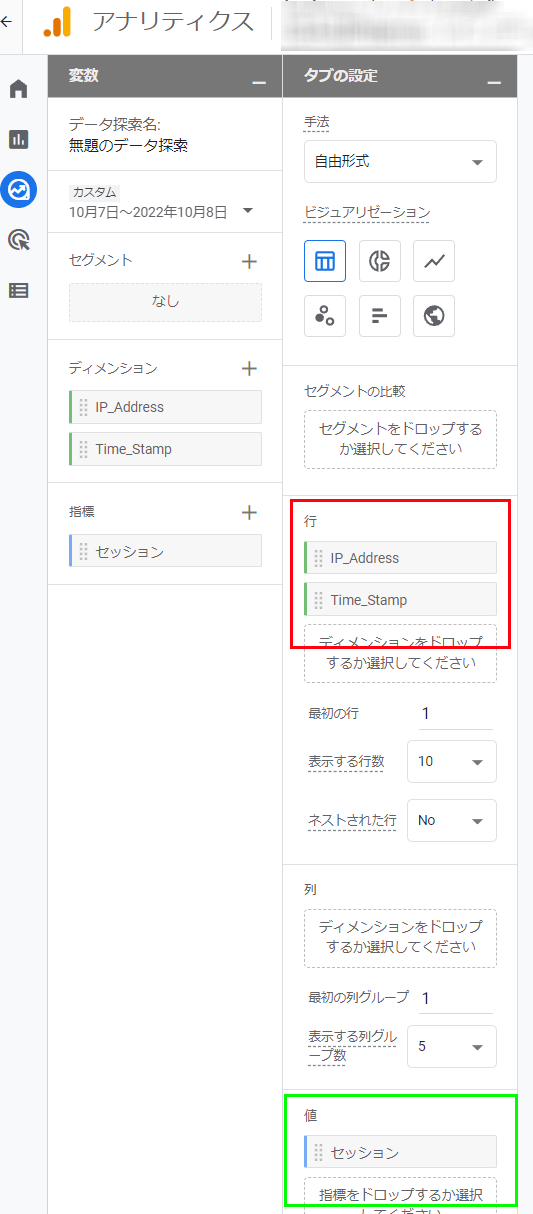Screen dimensions: 533x1214
Task: Select the scatter plot visualization
Action: click(325, 316)
